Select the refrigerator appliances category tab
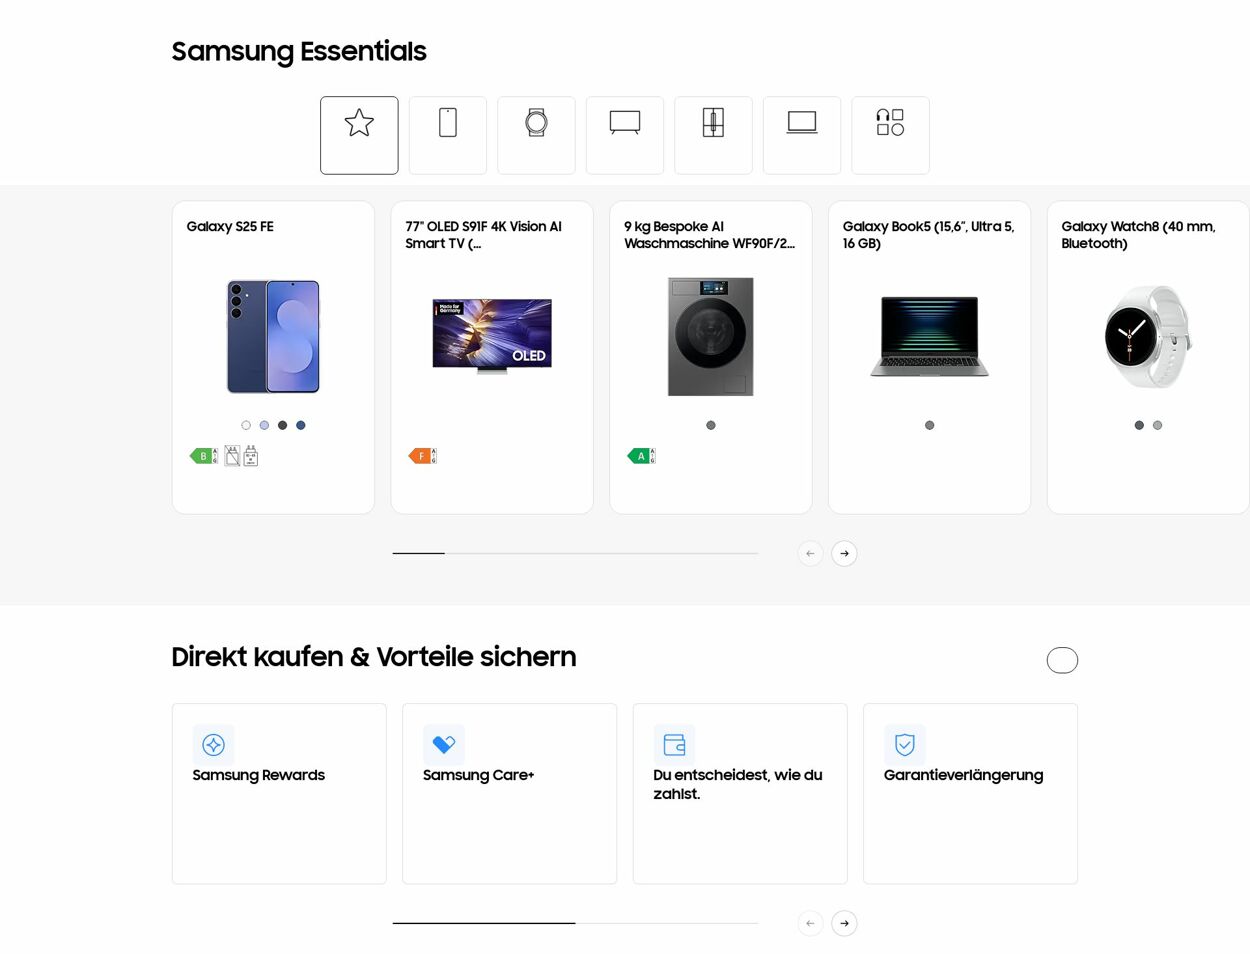1250x954 pixels. pyautogui.click(x=713, y=135)
